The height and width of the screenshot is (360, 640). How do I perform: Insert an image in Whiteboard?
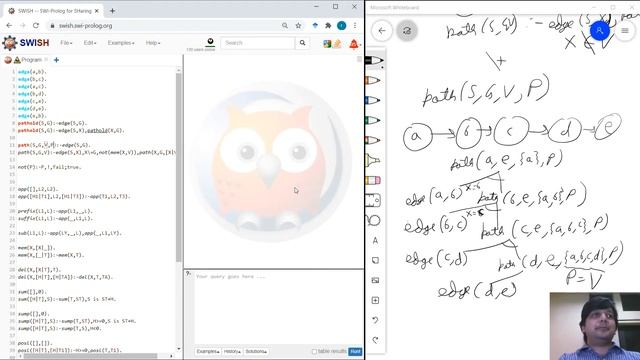pos(375,280)
